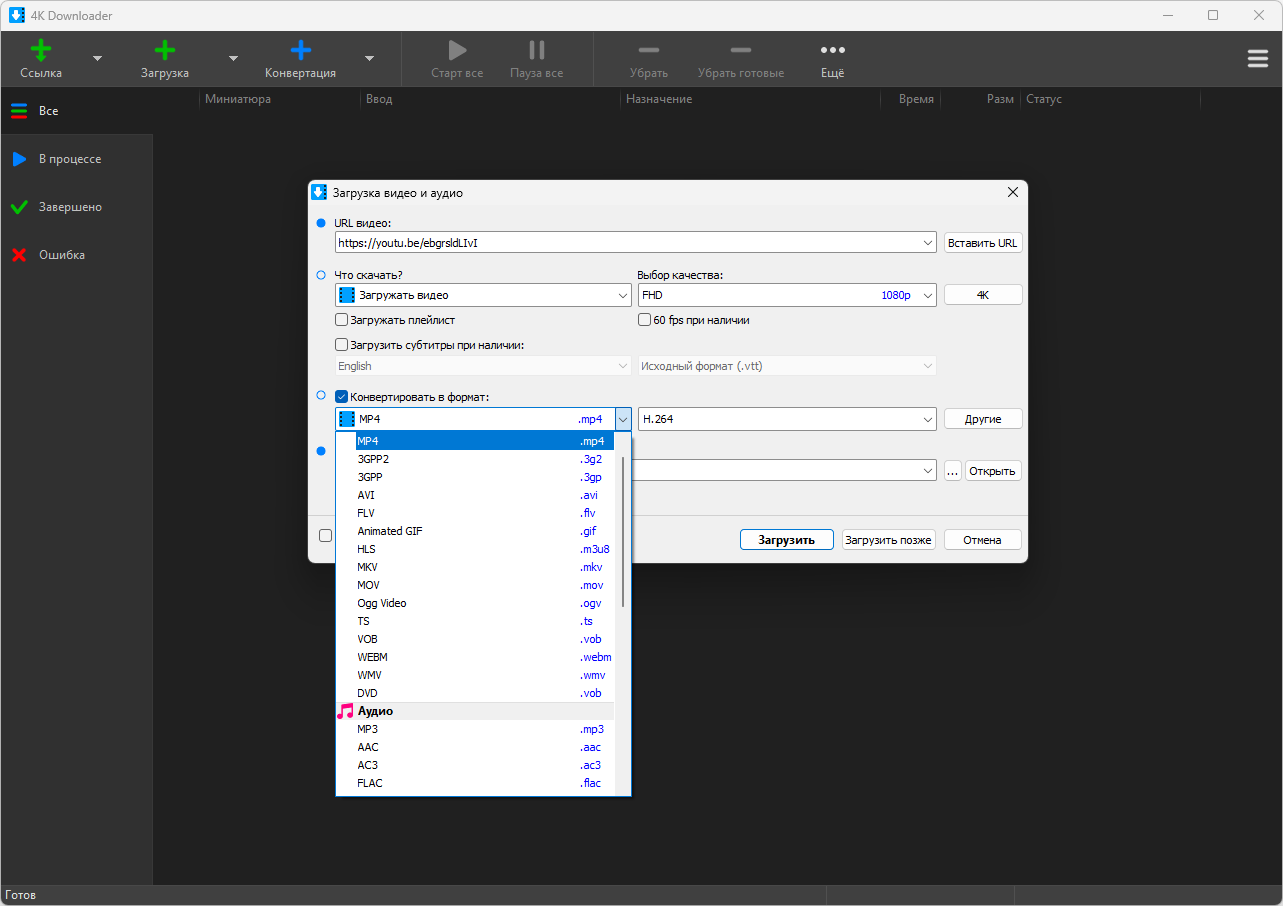Open the H.264 codec dropdown
The height and width of the screenshot is (906, 1283).
tap(787, 419)
